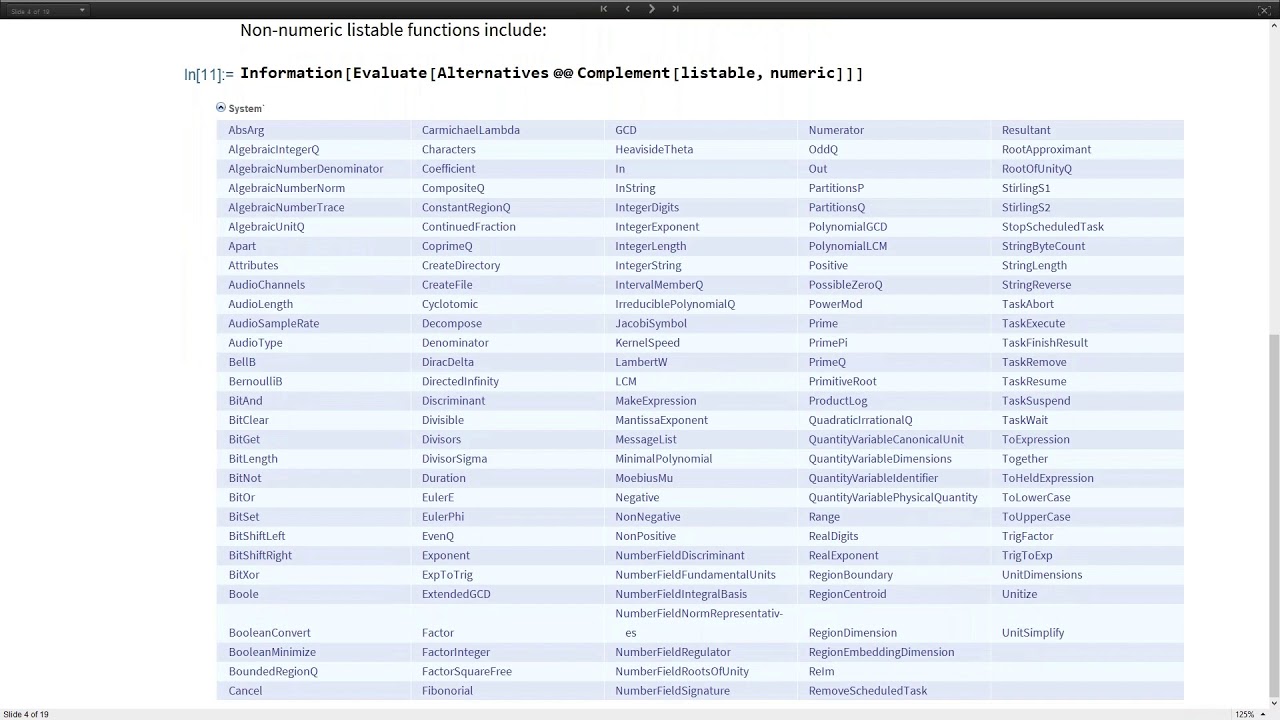Open the PowerMod symbol info

click(835, 304)
